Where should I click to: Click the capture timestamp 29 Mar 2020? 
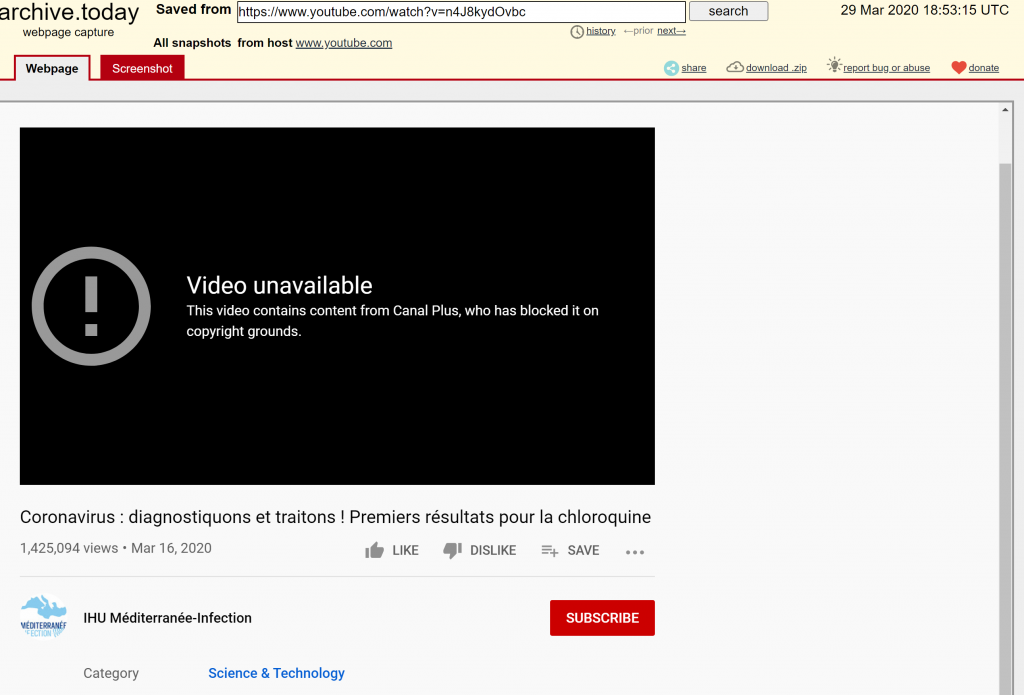click(924, 10)
